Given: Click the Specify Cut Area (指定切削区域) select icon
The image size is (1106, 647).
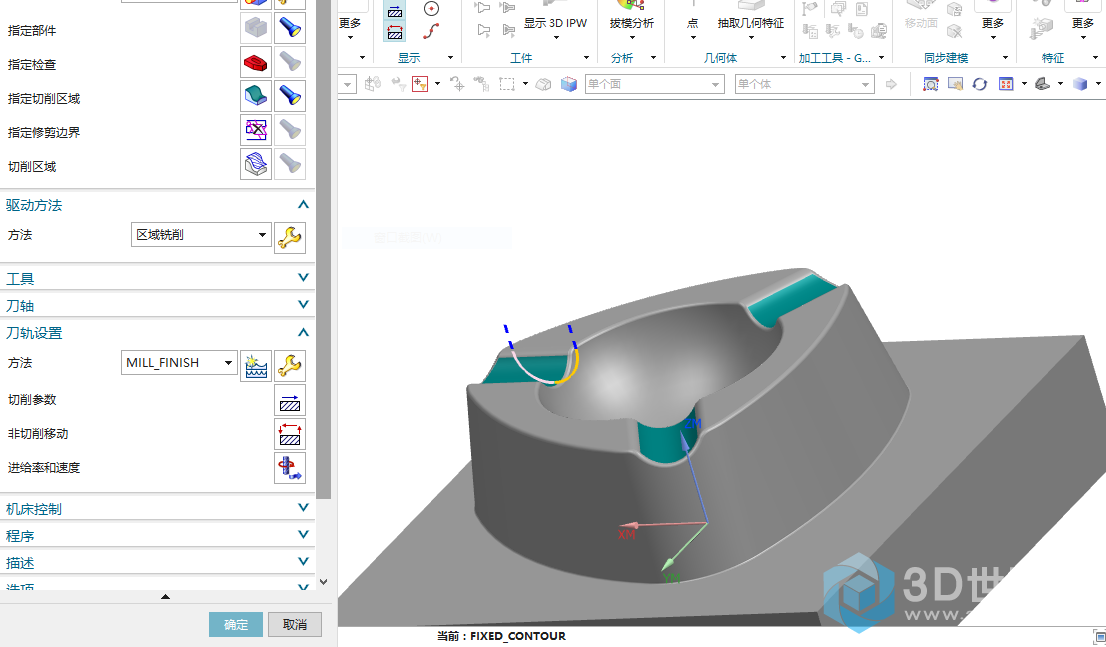Looking at the screenshot, I should click(256, 96).
